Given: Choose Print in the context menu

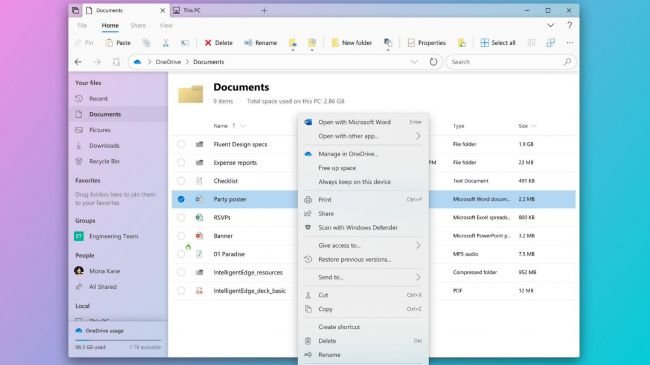Looking at the screenshot, I should [x=364, y=200].
